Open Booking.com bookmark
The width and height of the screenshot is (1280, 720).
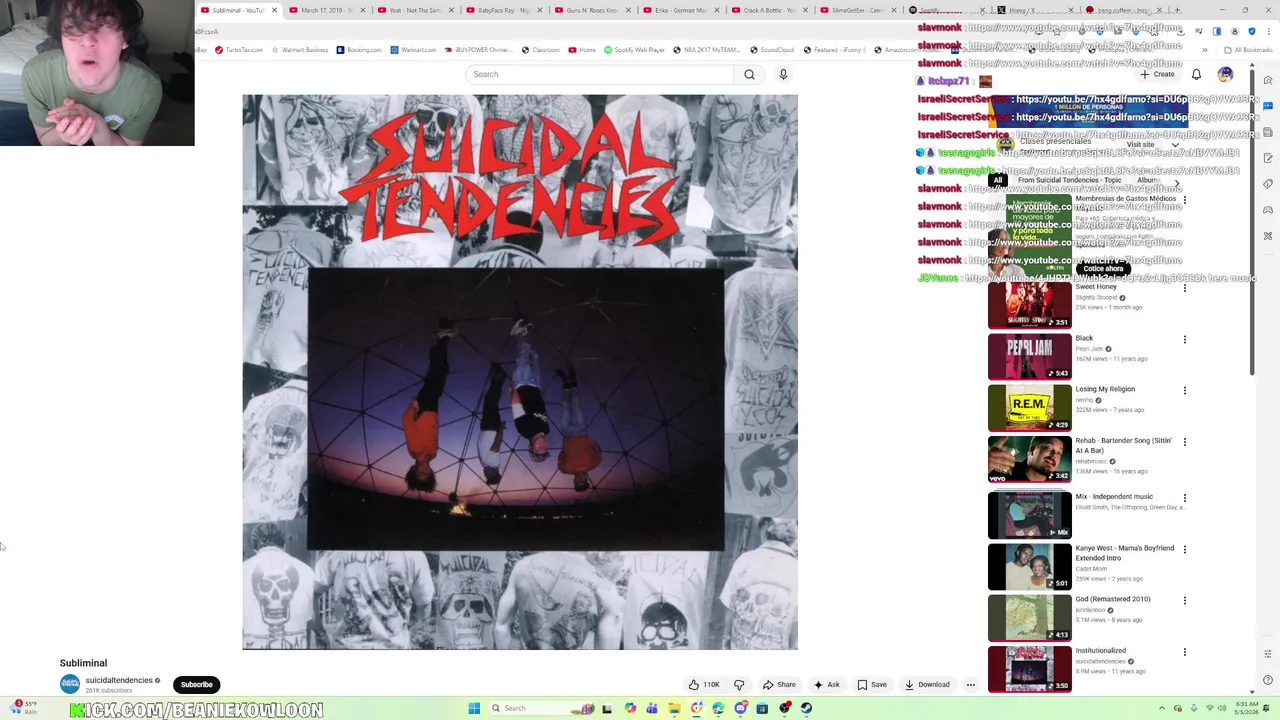pos(360,50)
